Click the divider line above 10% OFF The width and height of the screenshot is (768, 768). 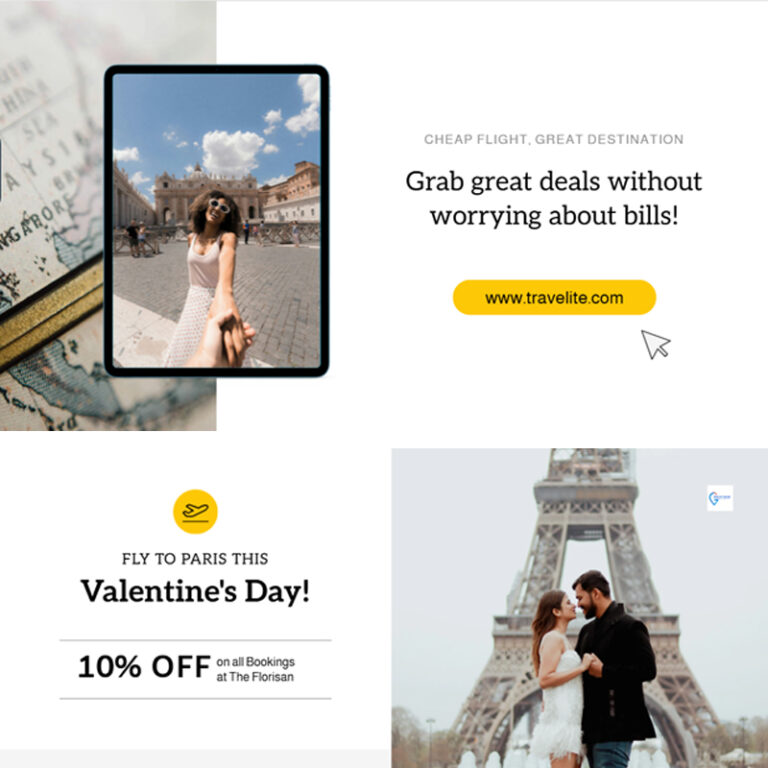195,640
